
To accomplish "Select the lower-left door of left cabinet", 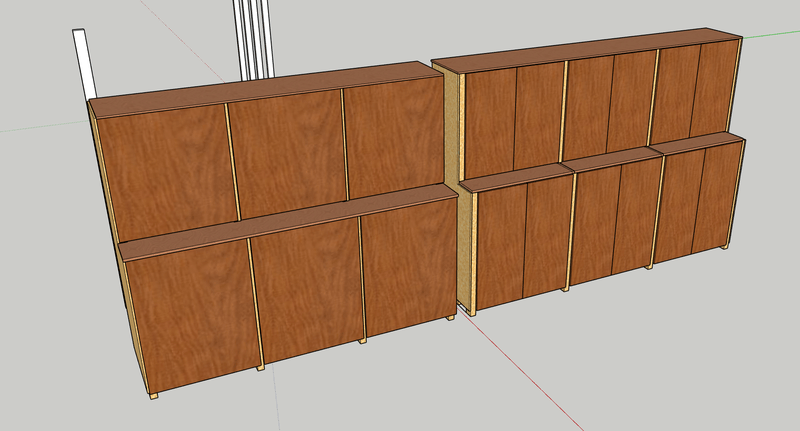I will (194, 315).
